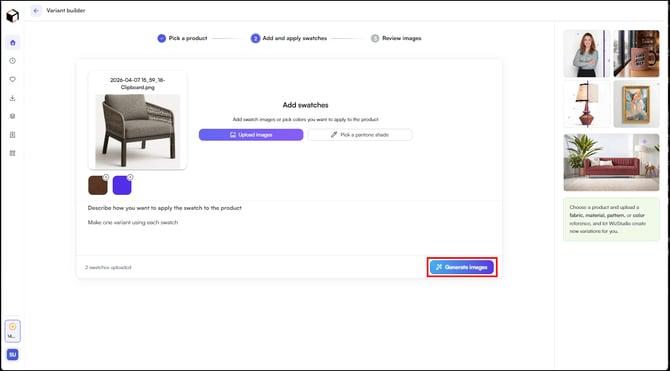Open the SU user avatar
The height and width of the screenshot is (371, 670).
pyautogui.click(x=12, y=355)
